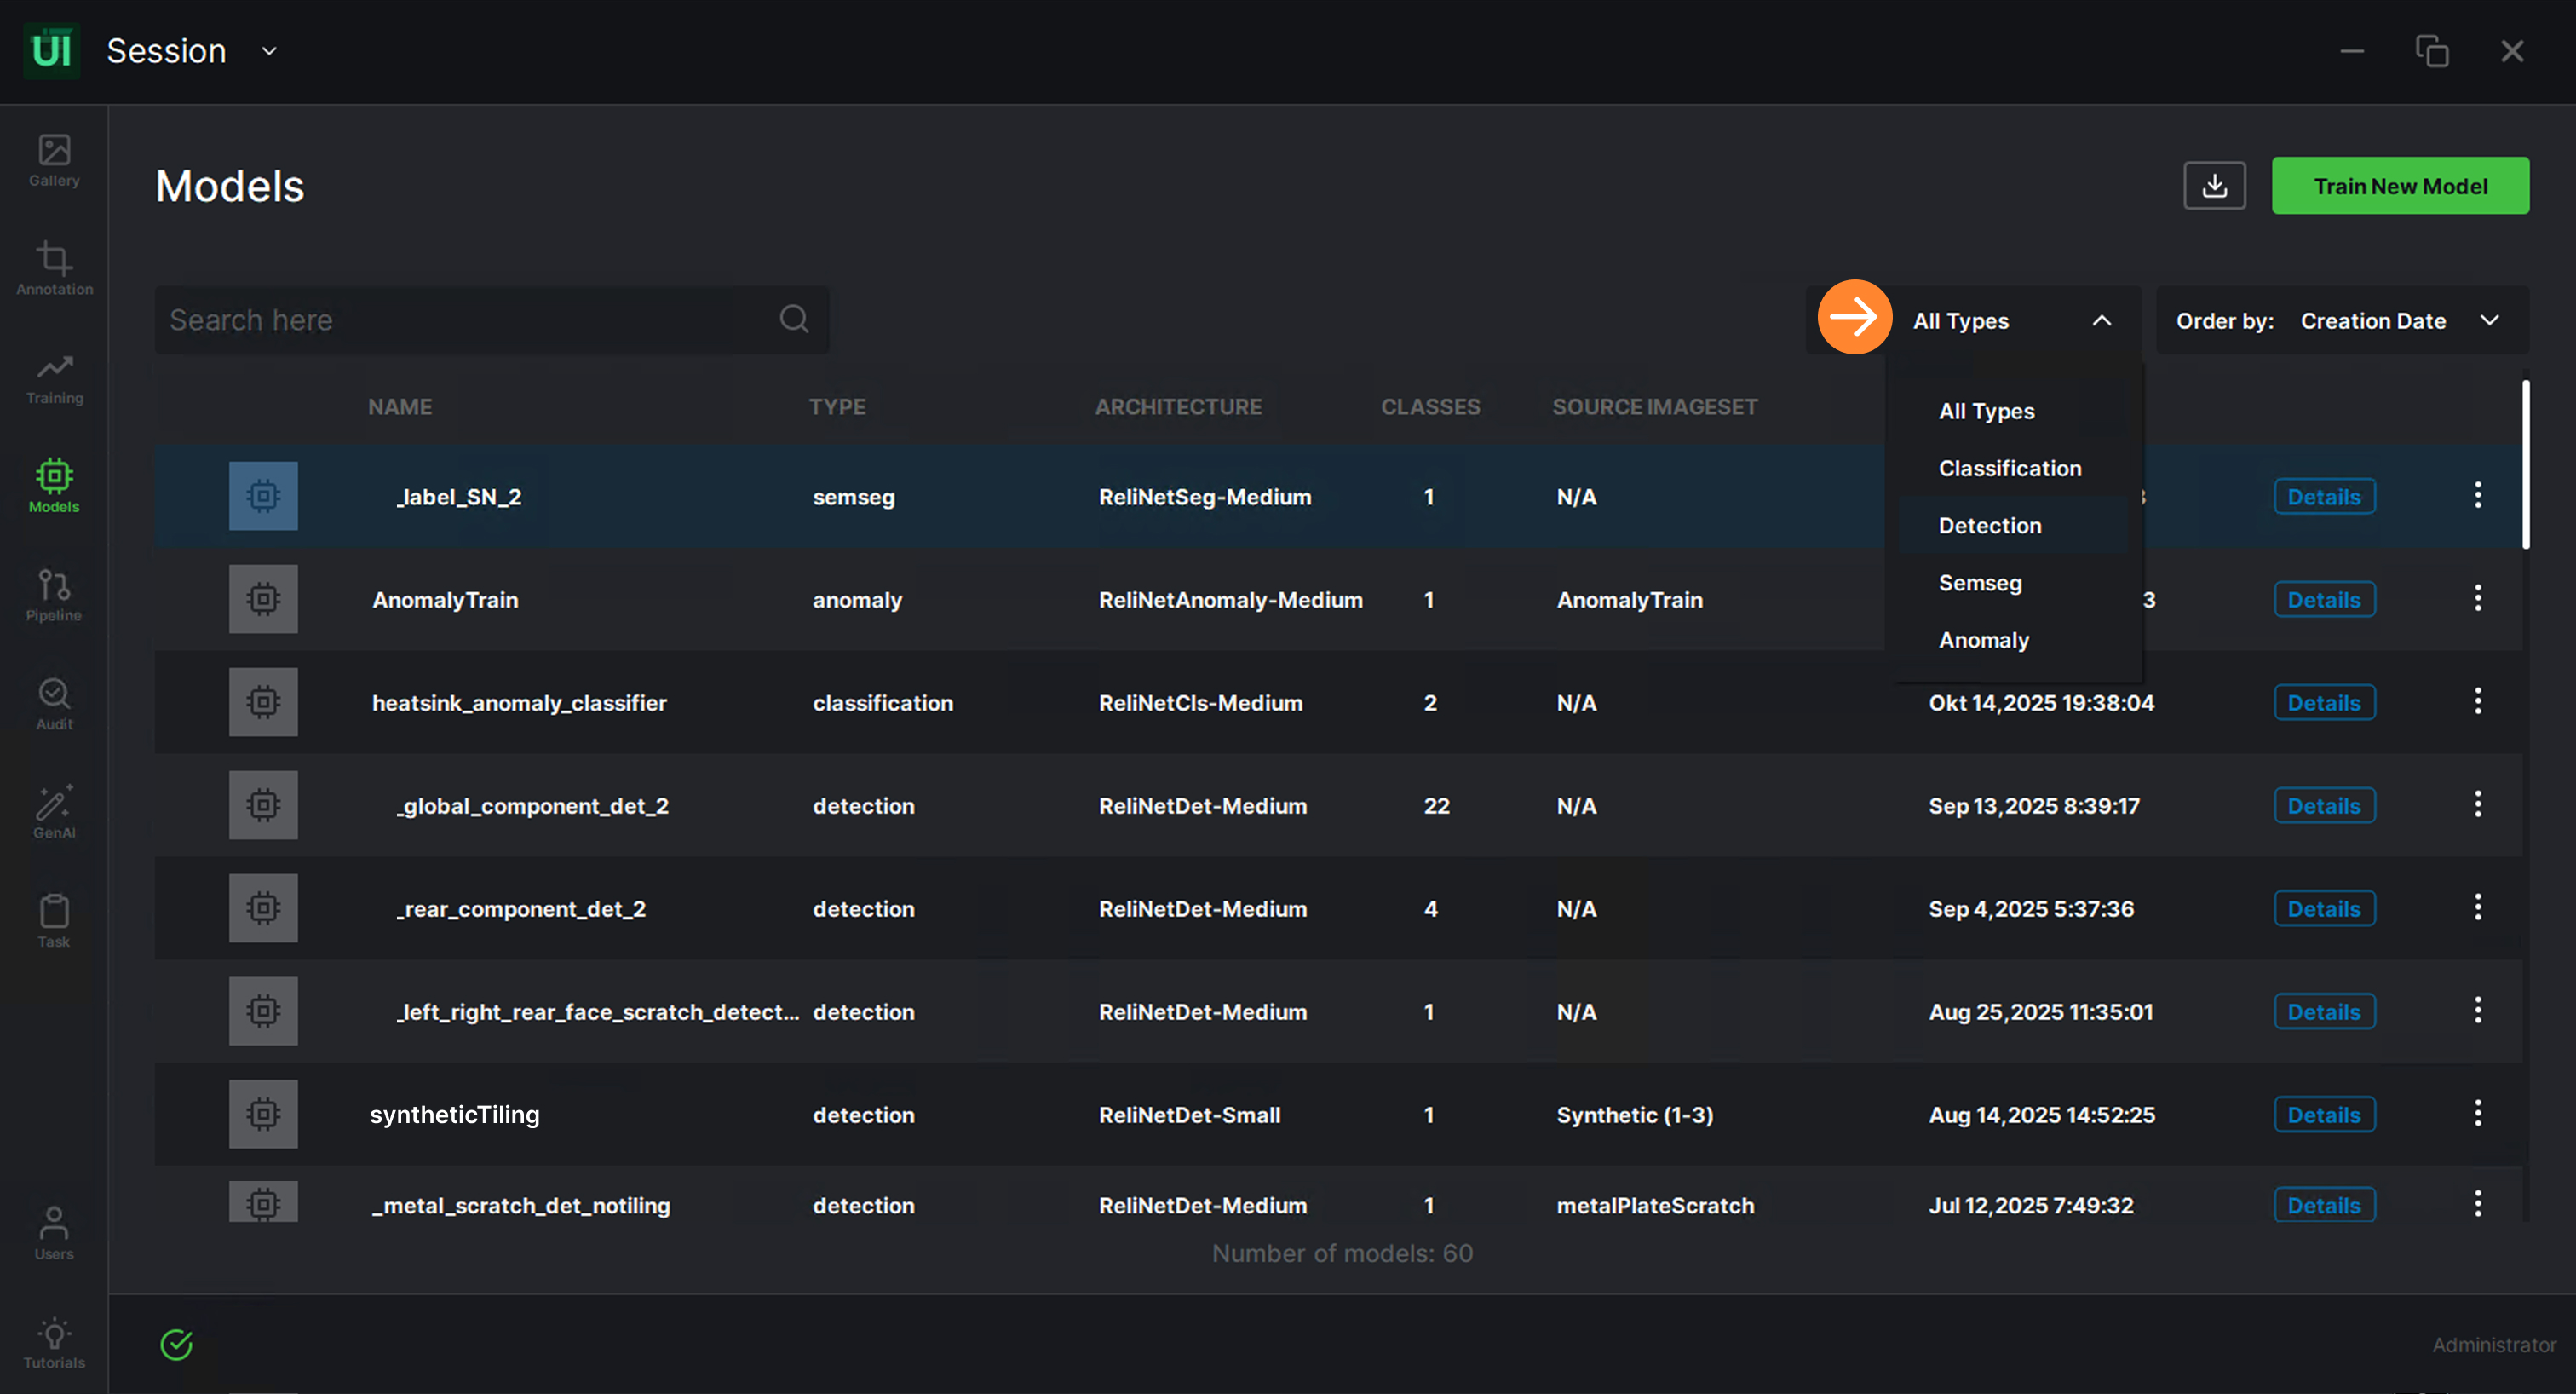2576x1394 pixels.
Task: Select Classification from the type filter list
Action: coord(2009,469)
